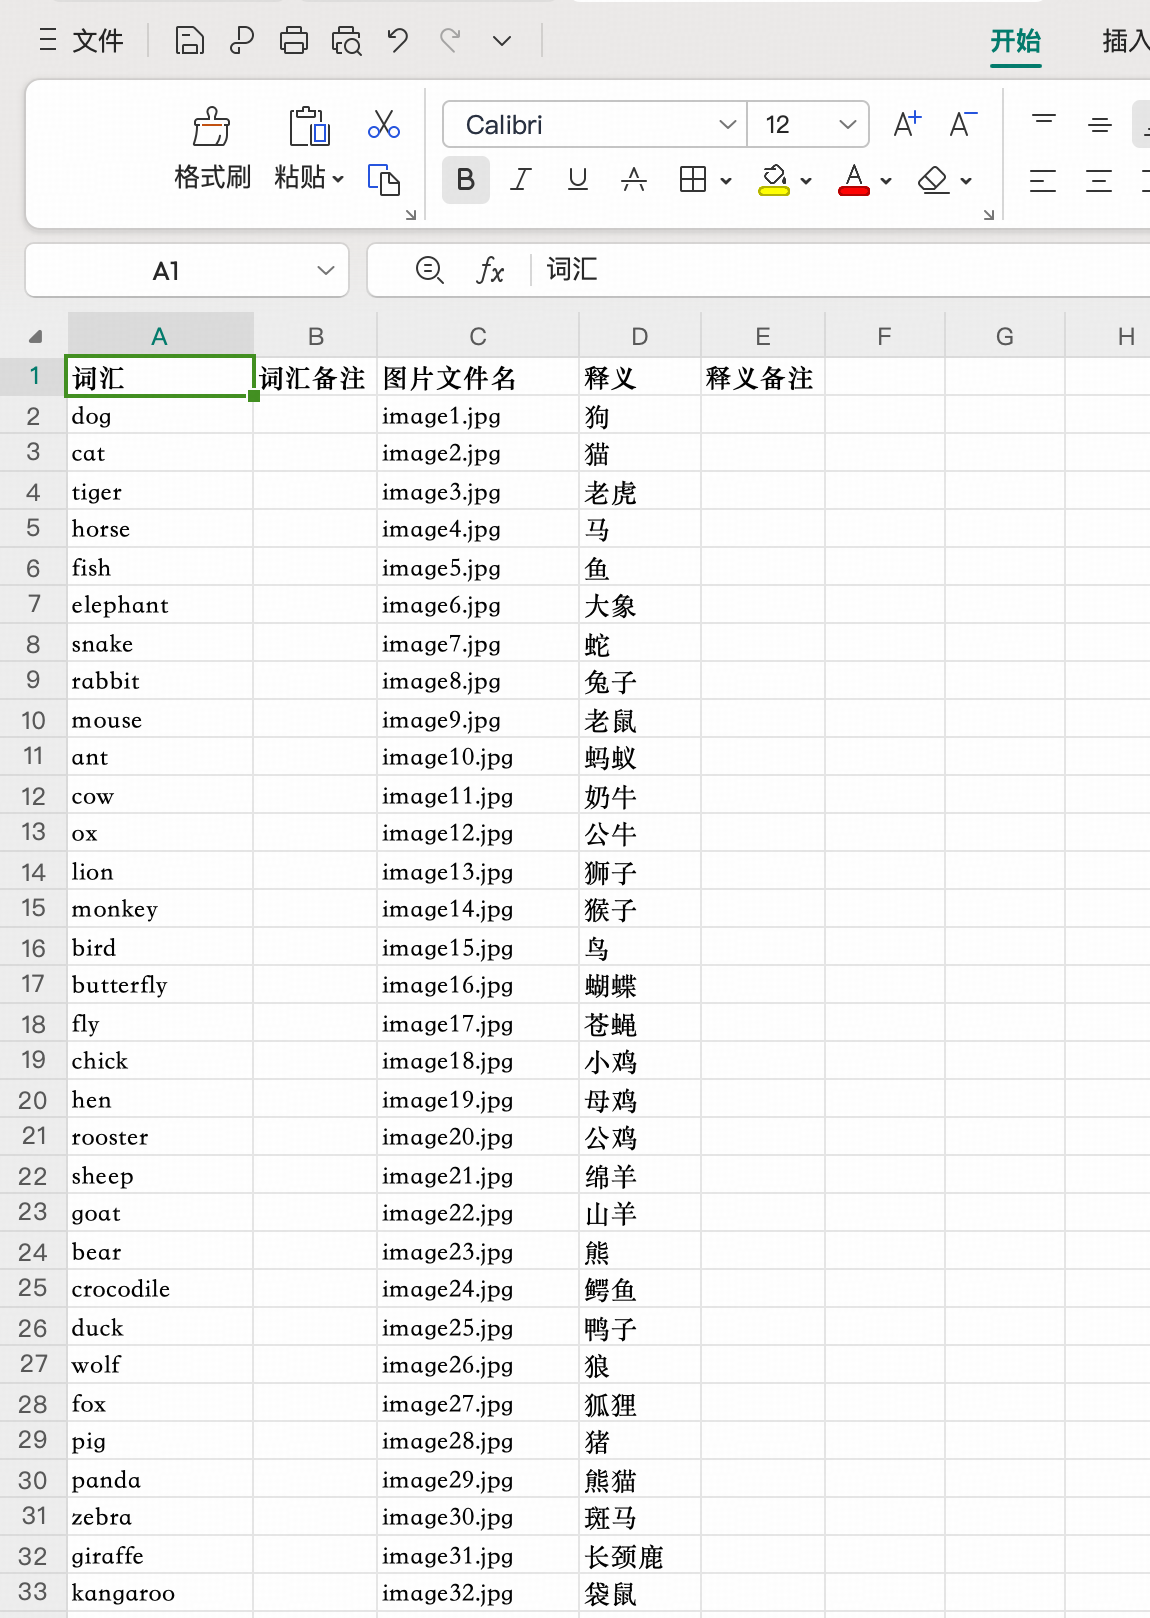The height and width of the screenshot is (1618, 1150).
Task: Toggle Bold formatting button
Action: click(x=466, y=180)
